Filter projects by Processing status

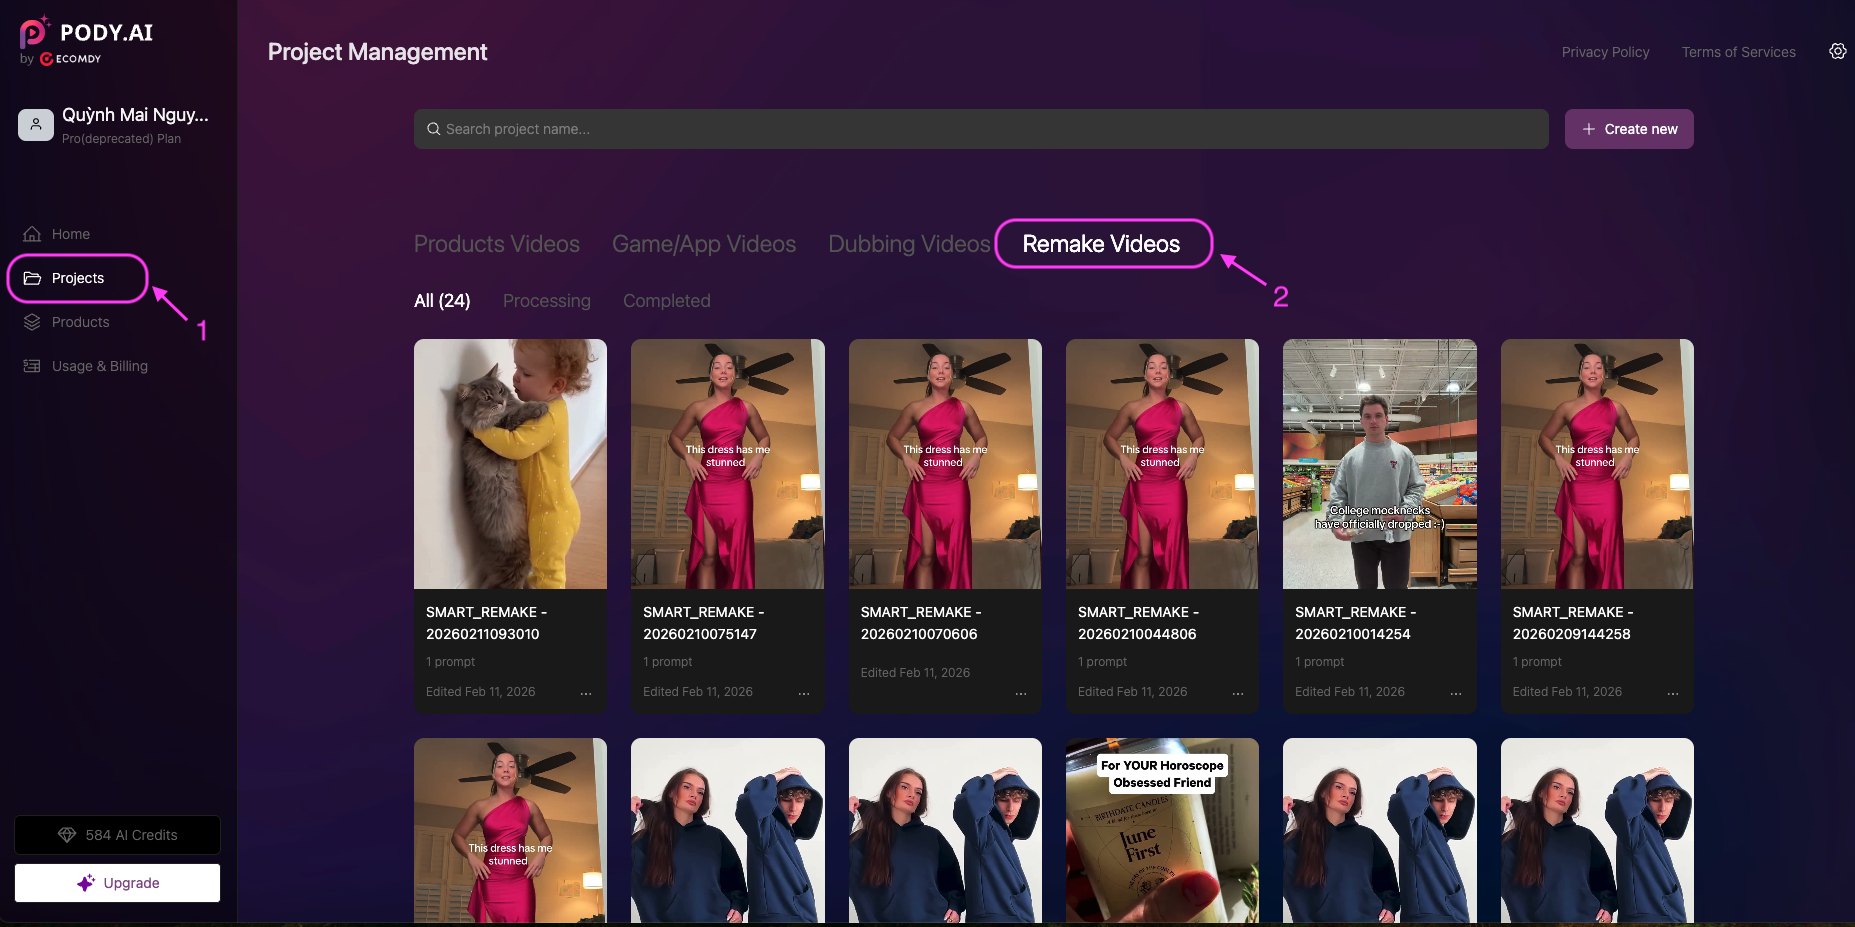pos(546,301)
